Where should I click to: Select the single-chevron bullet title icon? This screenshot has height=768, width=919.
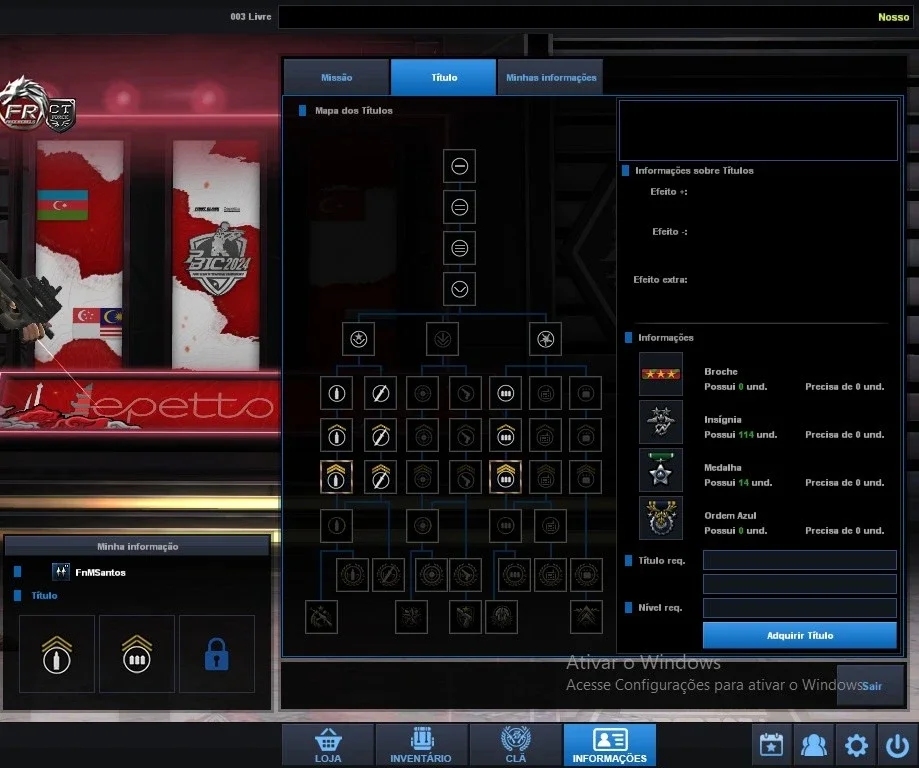(x=336, y=435)
